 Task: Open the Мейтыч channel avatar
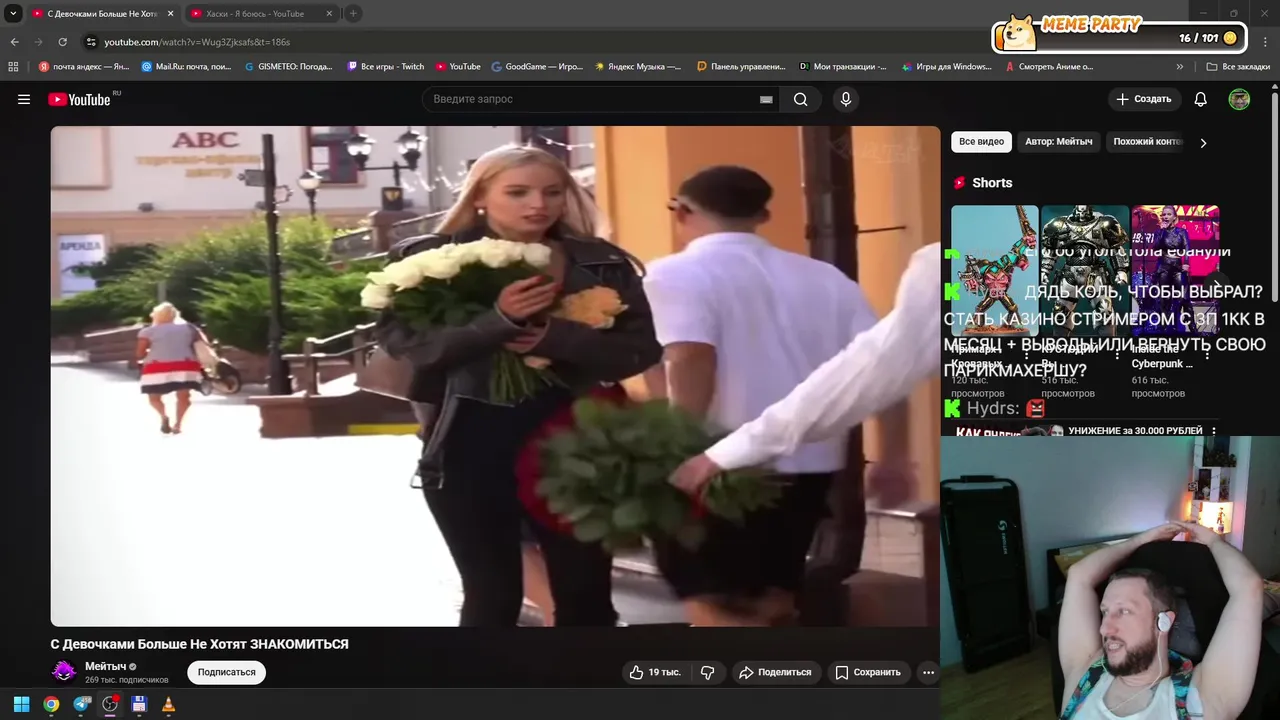tap(64, 672)
